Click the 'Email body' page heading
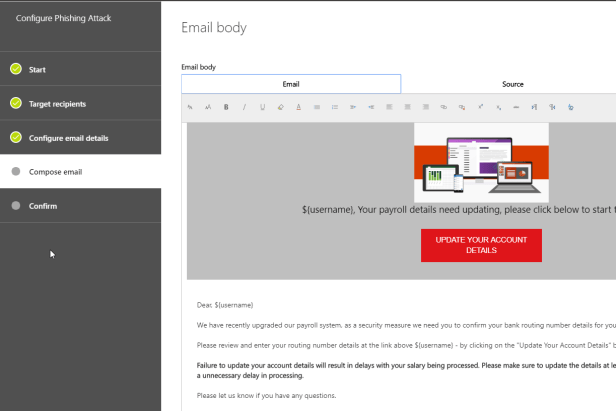The height and width of the screenshot is (411, 616). tap(214, 28)
